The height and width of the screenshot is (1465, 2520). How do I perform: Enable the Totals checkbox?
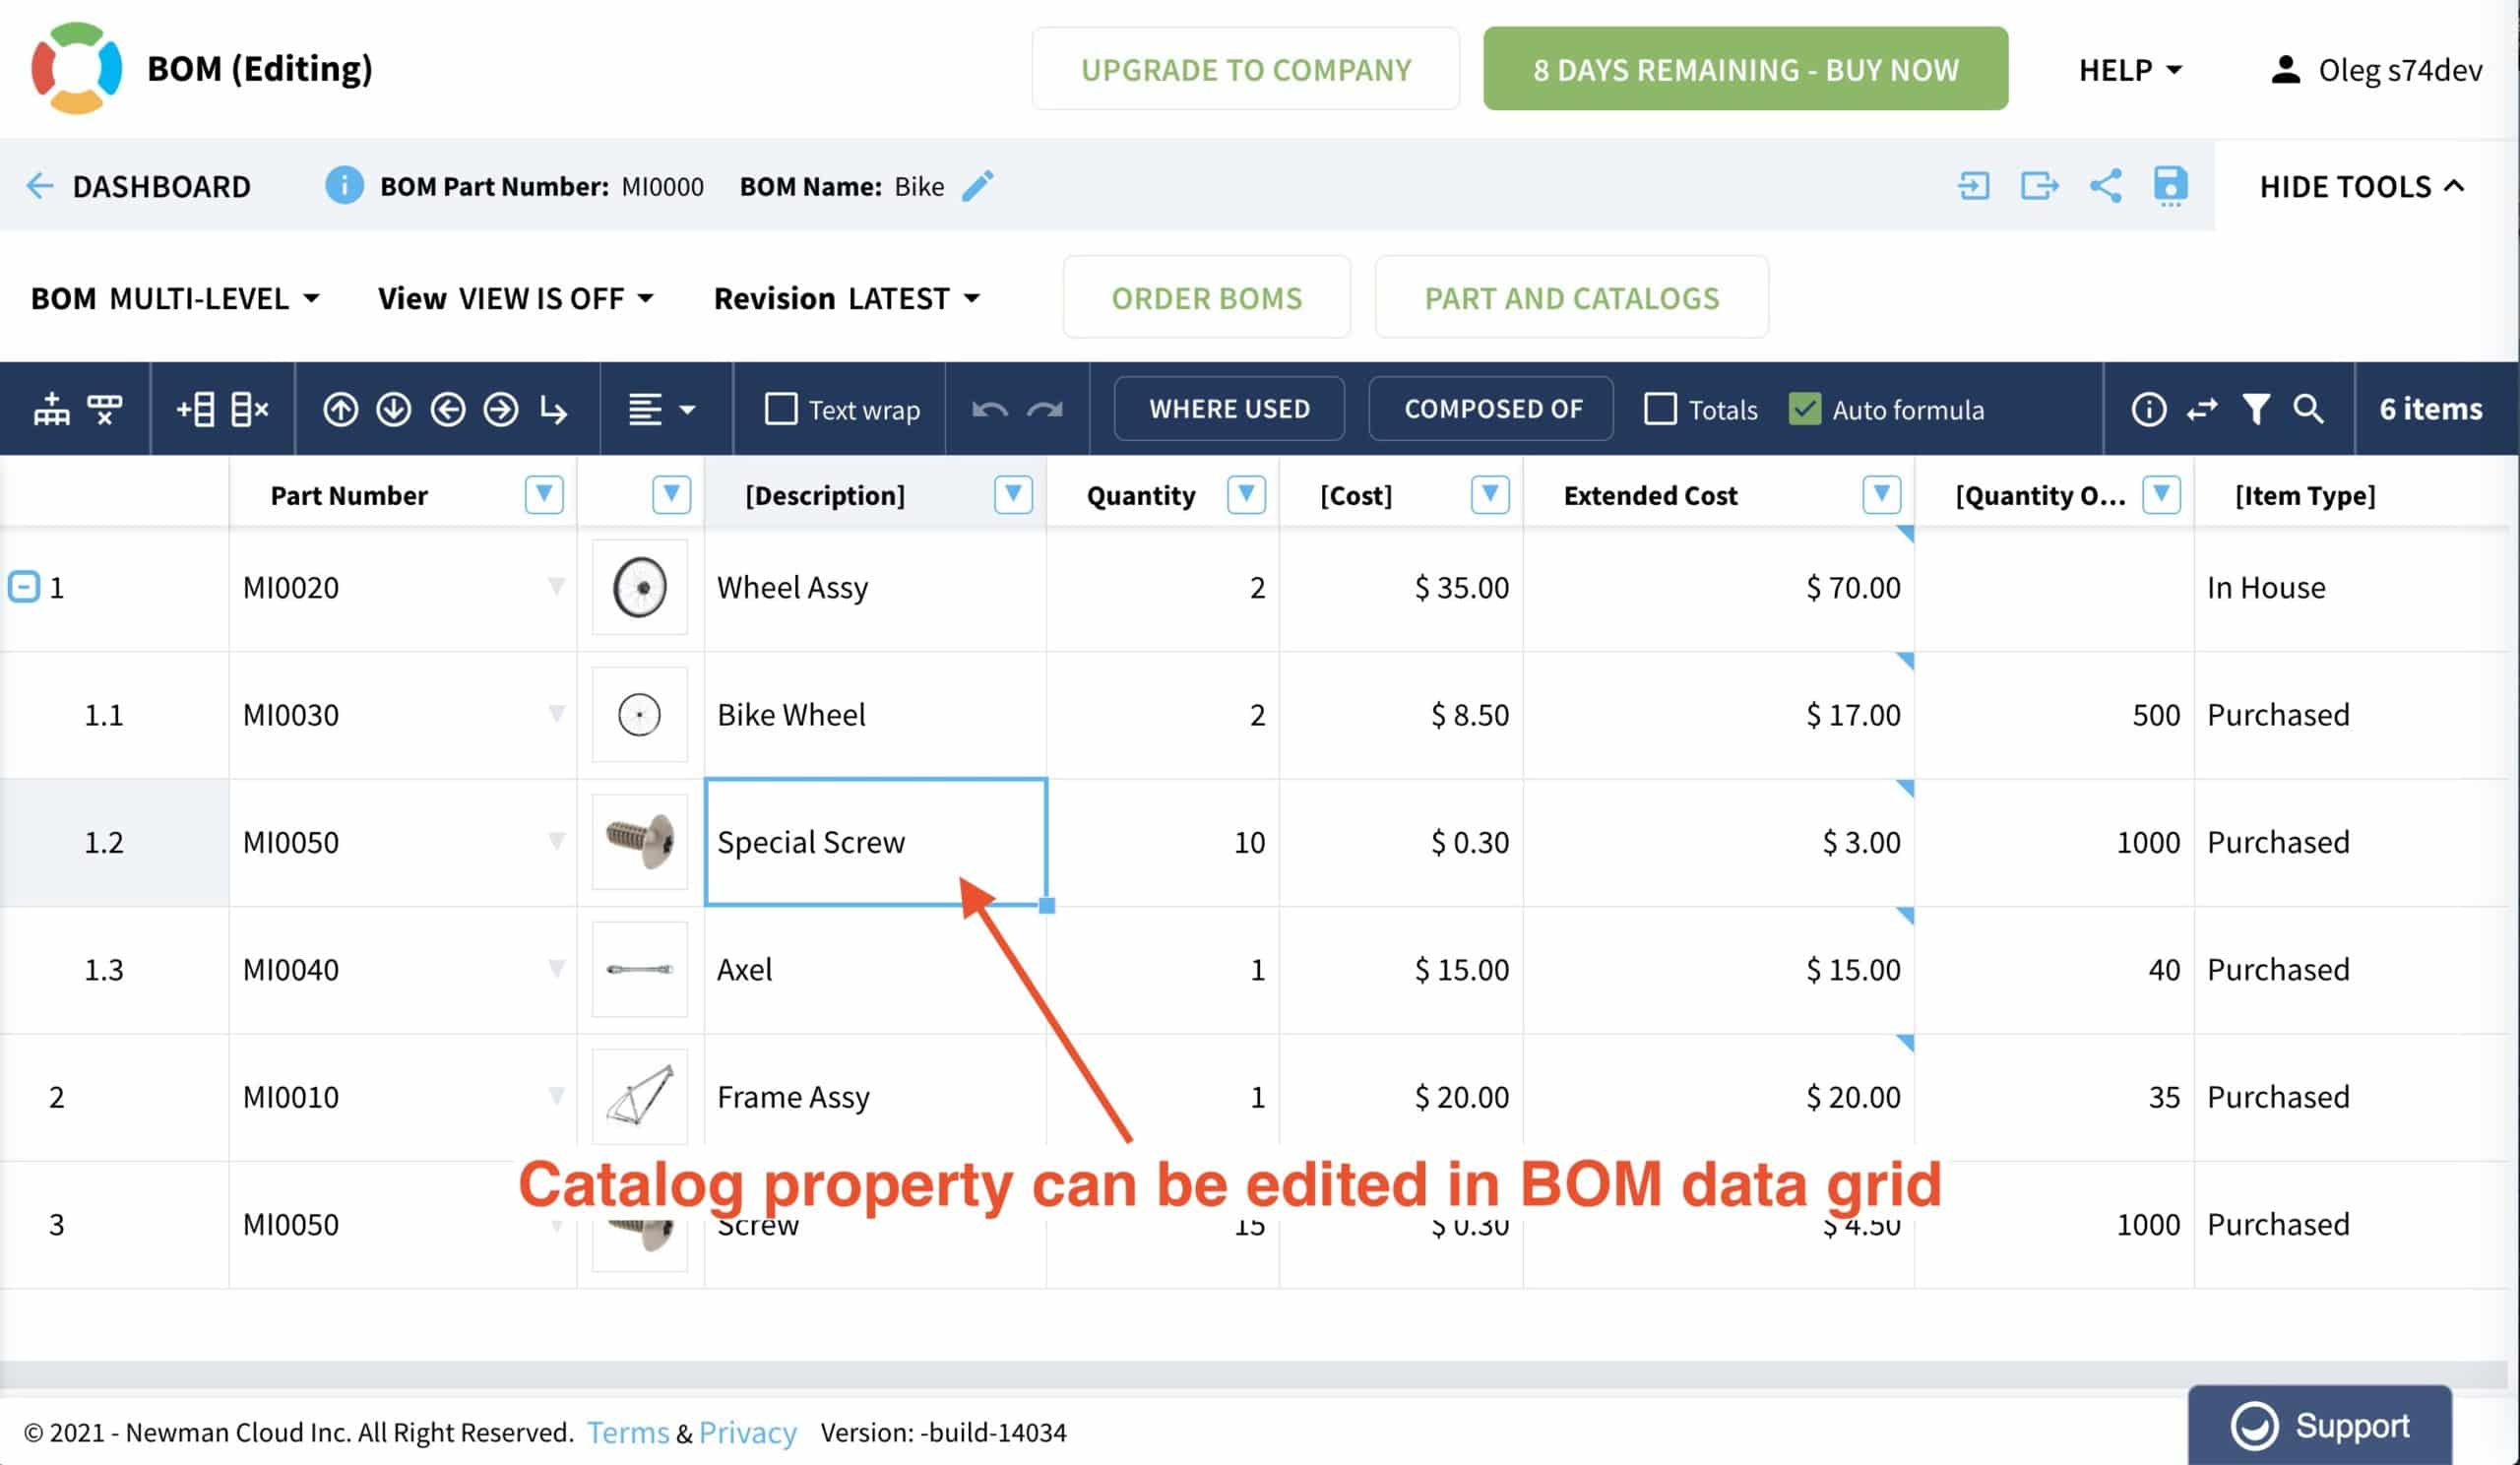pos(1659,410)
